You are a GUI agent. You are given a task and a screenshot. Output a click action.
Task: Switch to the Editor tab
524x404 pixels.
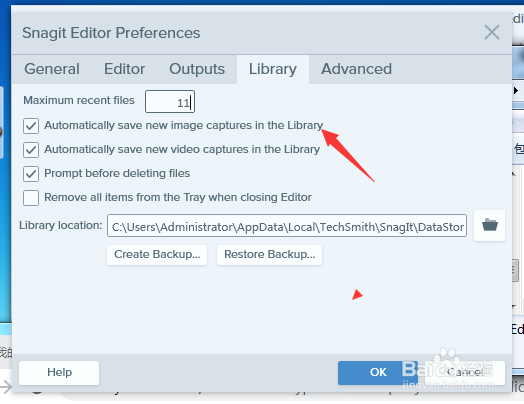[124, 69]
